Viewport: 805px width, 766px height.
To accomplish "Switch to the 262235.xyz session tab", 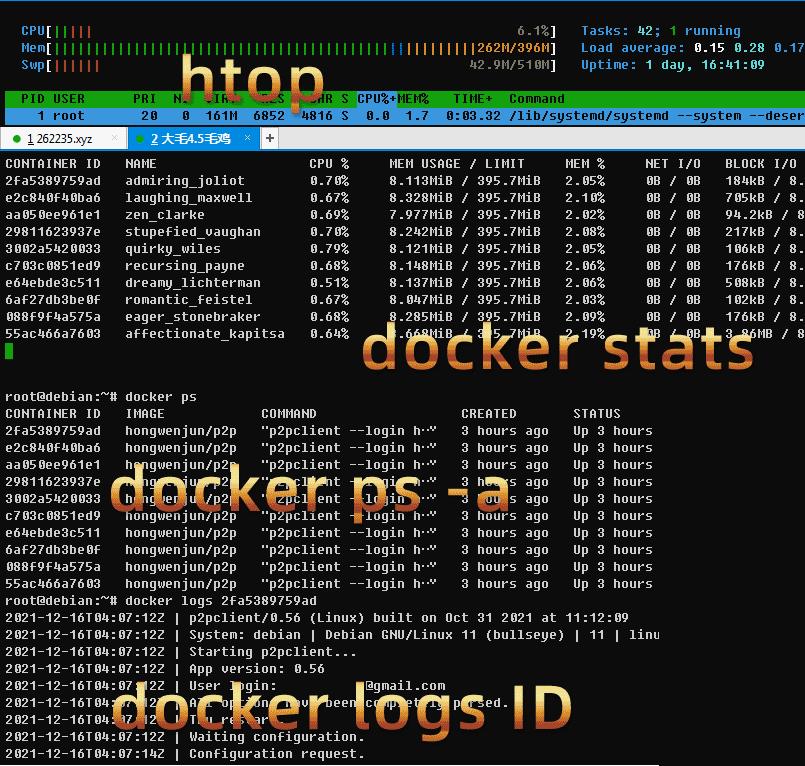I will pyautogui.click(x=60, y=139).
